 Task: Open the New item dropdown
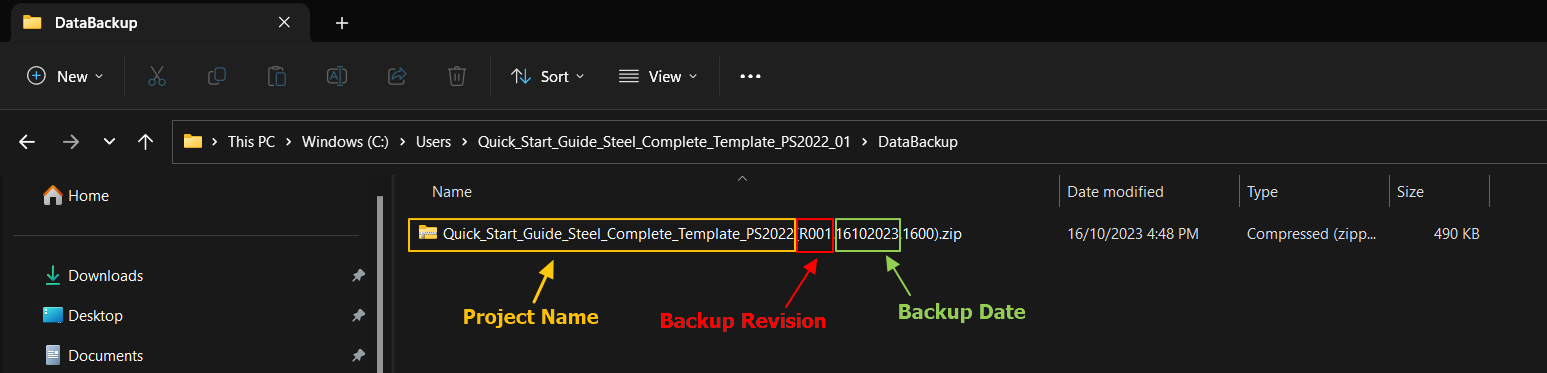point(65,76)
